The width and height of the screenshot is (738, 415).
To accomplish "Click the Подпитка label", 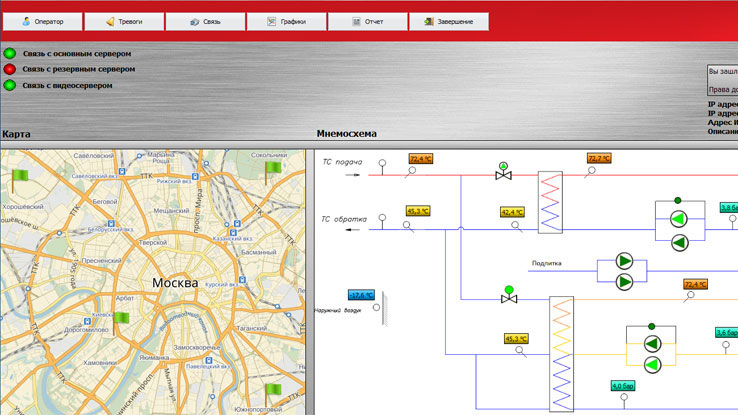I will (x=546, y=263).
